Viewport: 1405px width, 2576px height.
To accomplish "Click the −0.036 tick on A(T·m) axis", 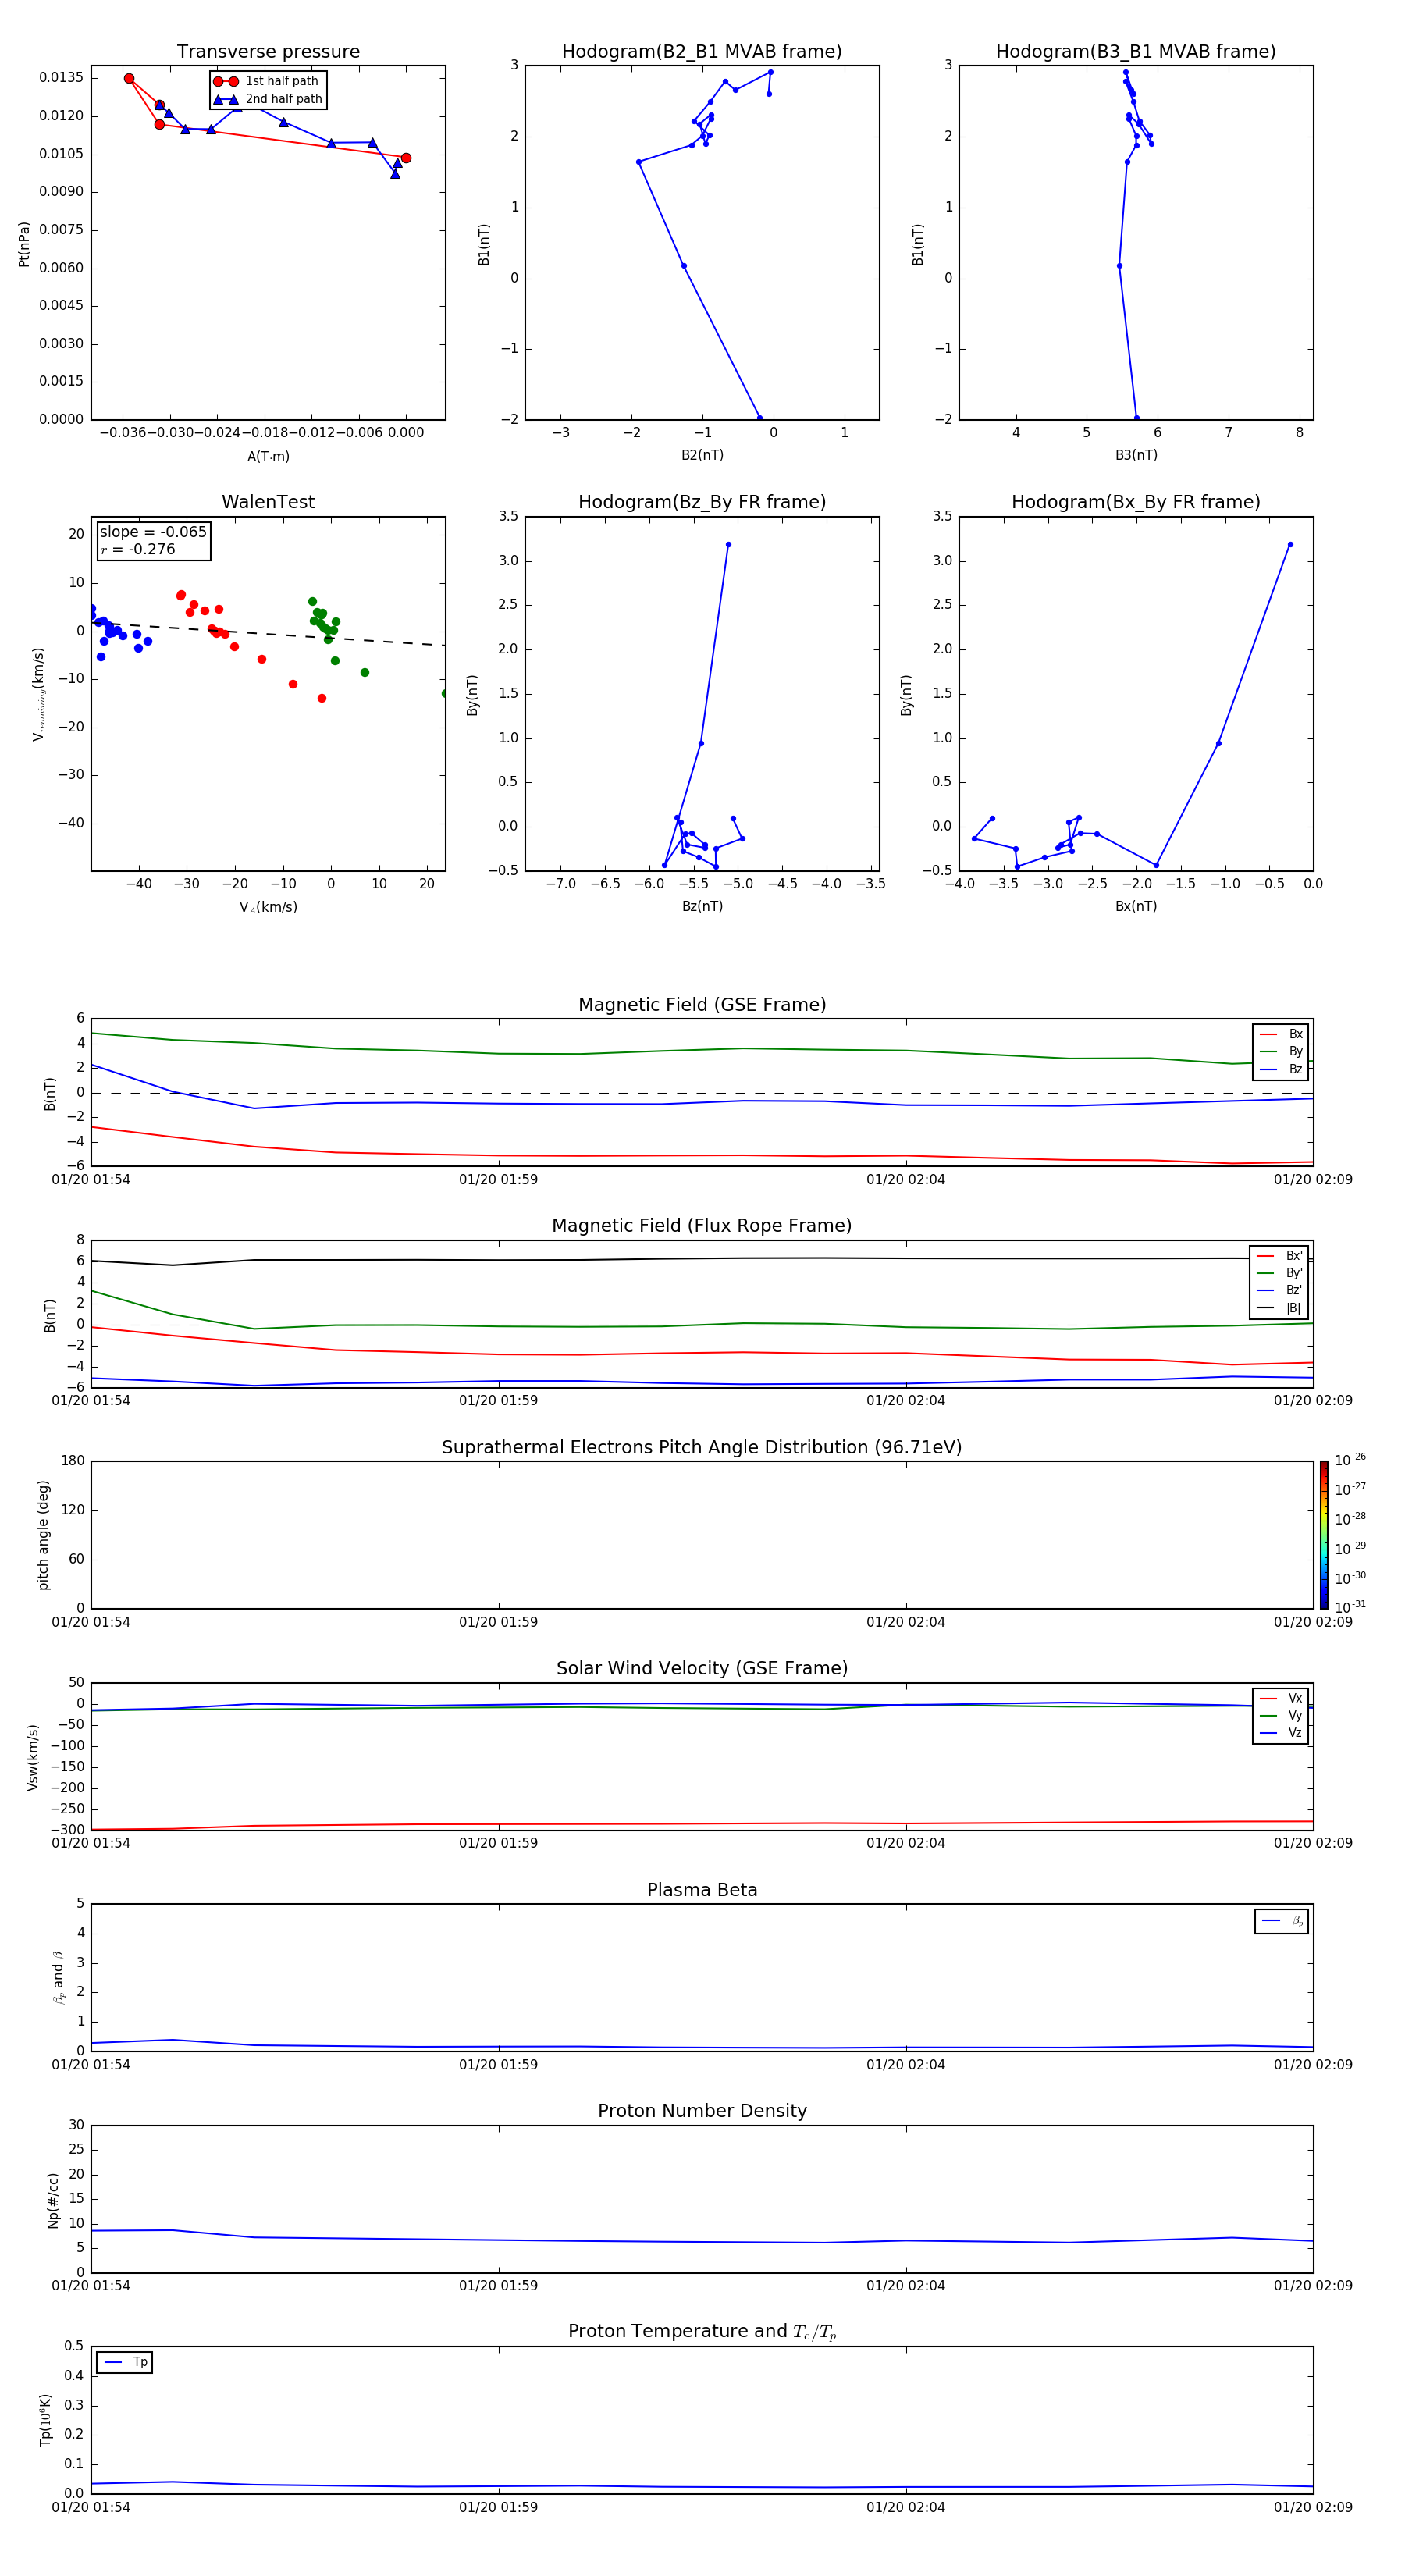I will (121, 433).
